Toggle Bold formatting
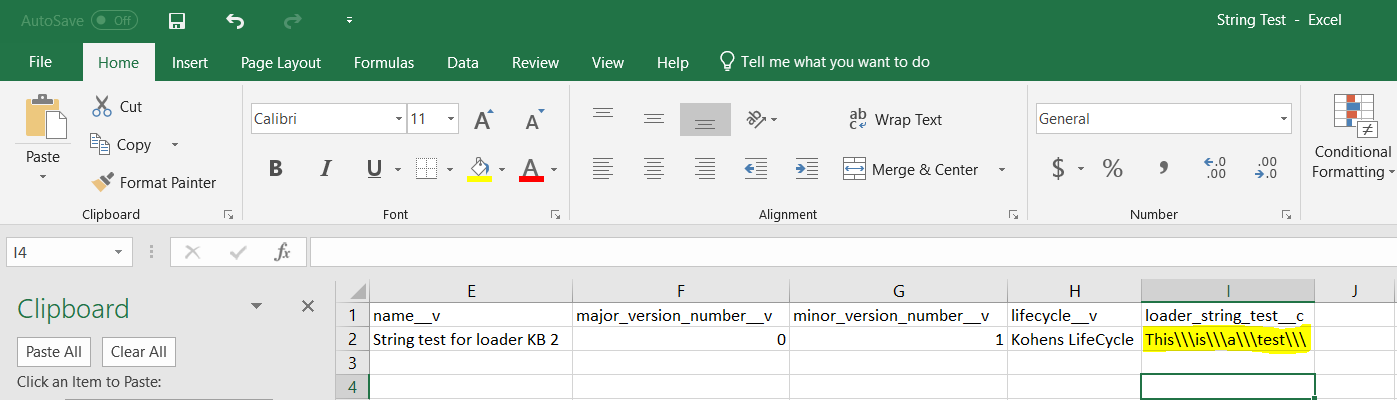1397x400 pixels. tap(275, 169)
